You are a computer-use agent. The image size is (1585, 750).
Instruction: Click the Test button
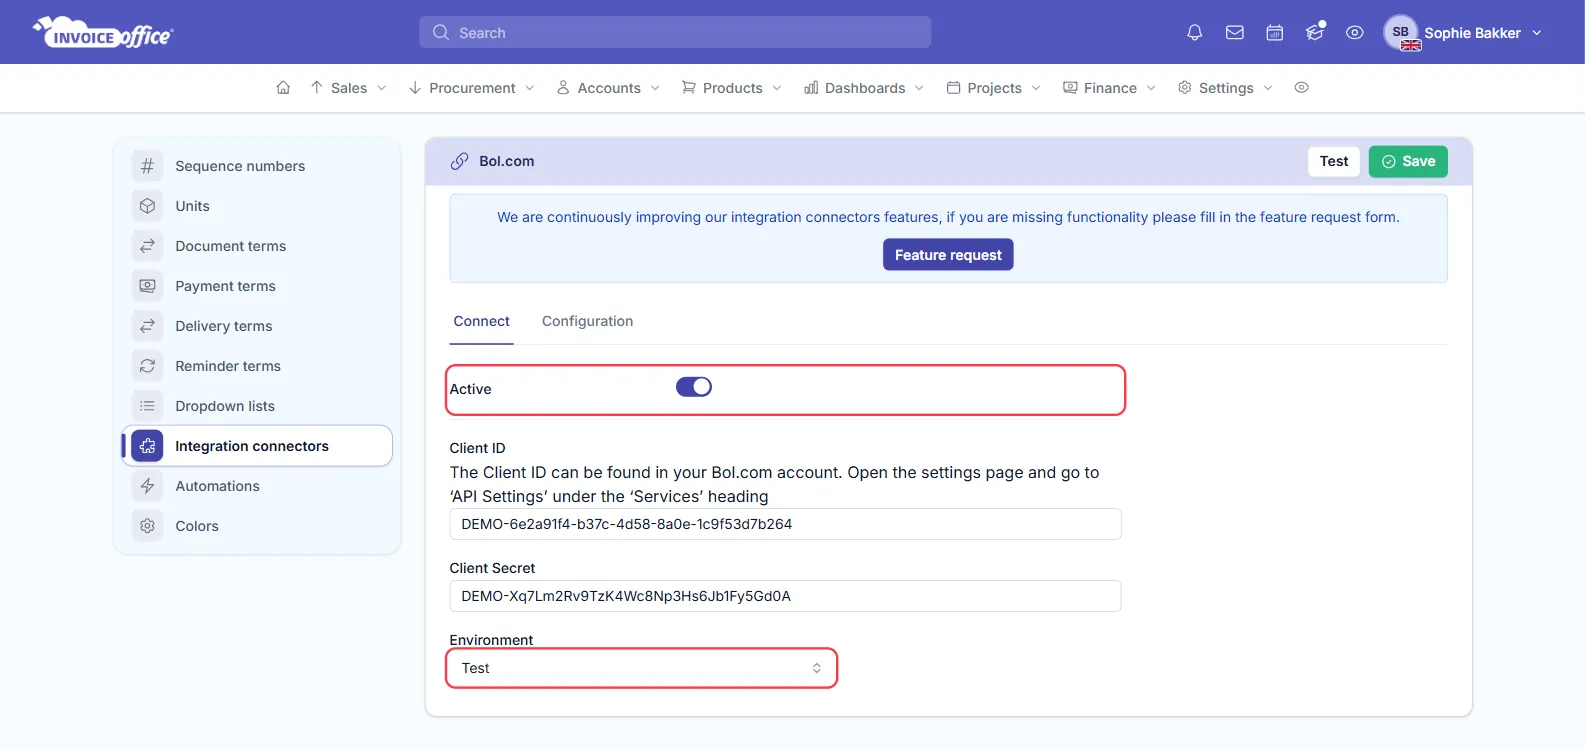1334,161
